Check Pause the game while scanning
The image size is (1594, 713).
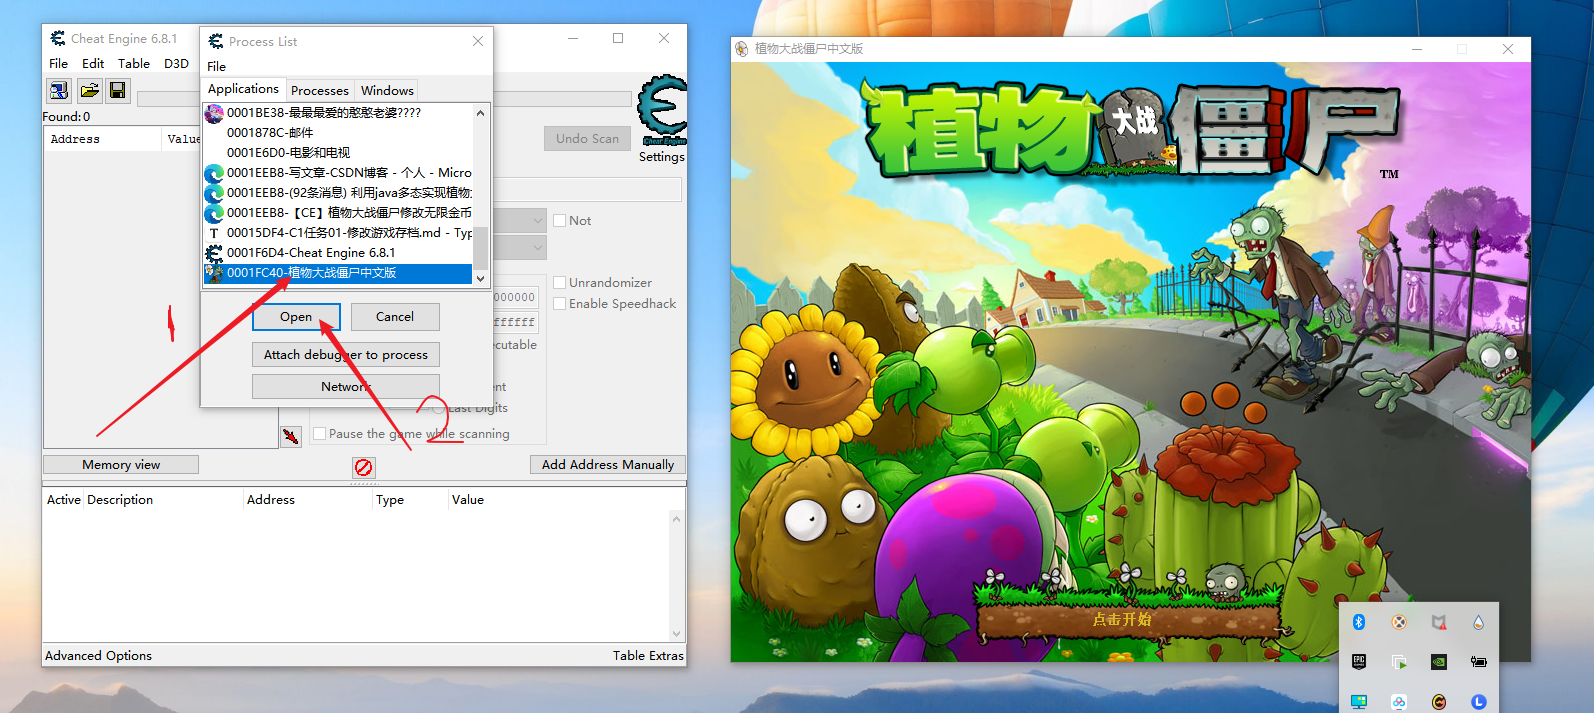click(319, 433)
